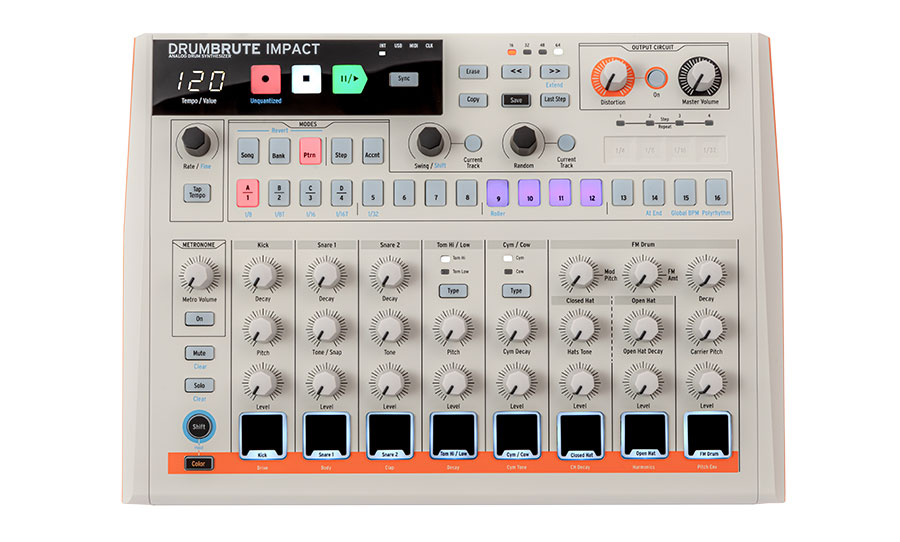The image size is (900, 542).
Task: Click the FM Drum Mod Pitch knob
Action: pyautogui.click(x=579, y=275)
